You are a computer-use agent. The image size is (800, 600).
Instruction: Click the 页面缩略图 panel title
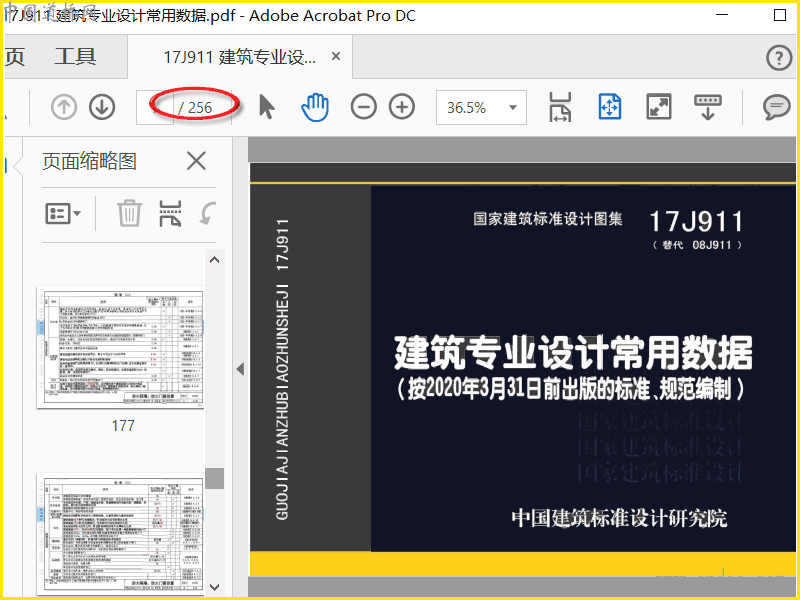coord(89,161)
